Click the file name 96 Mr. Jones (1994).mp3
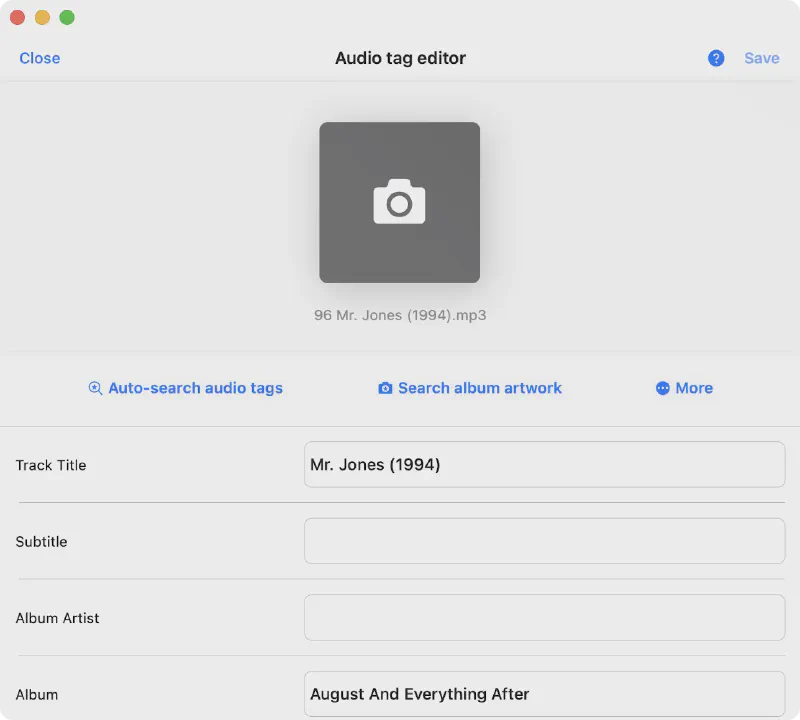The width and height of the screenshot is (800, 720). 400,315
